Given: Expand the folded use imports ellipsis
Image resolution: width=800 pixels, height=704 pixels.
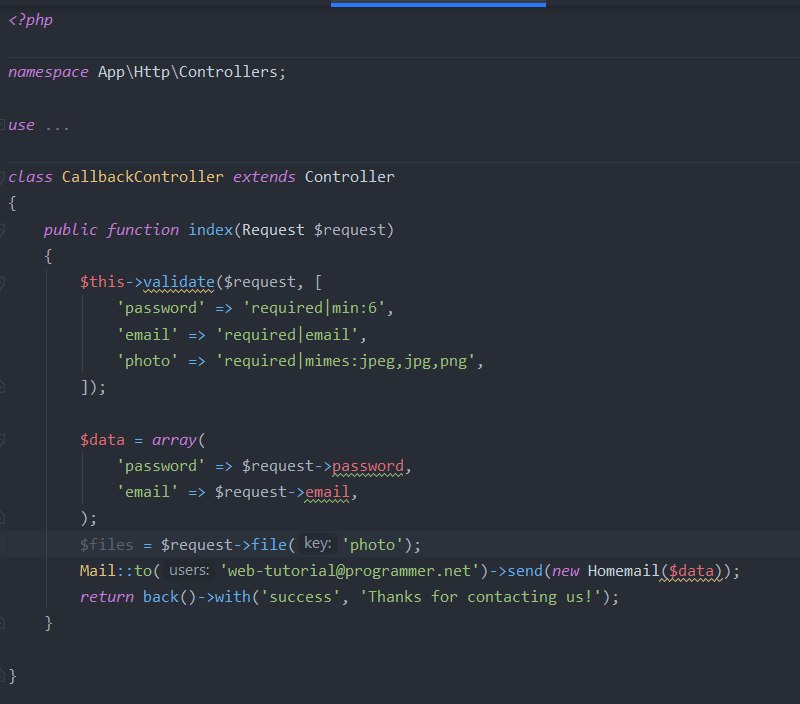Looking at the screenshot, I should [57, 125].
